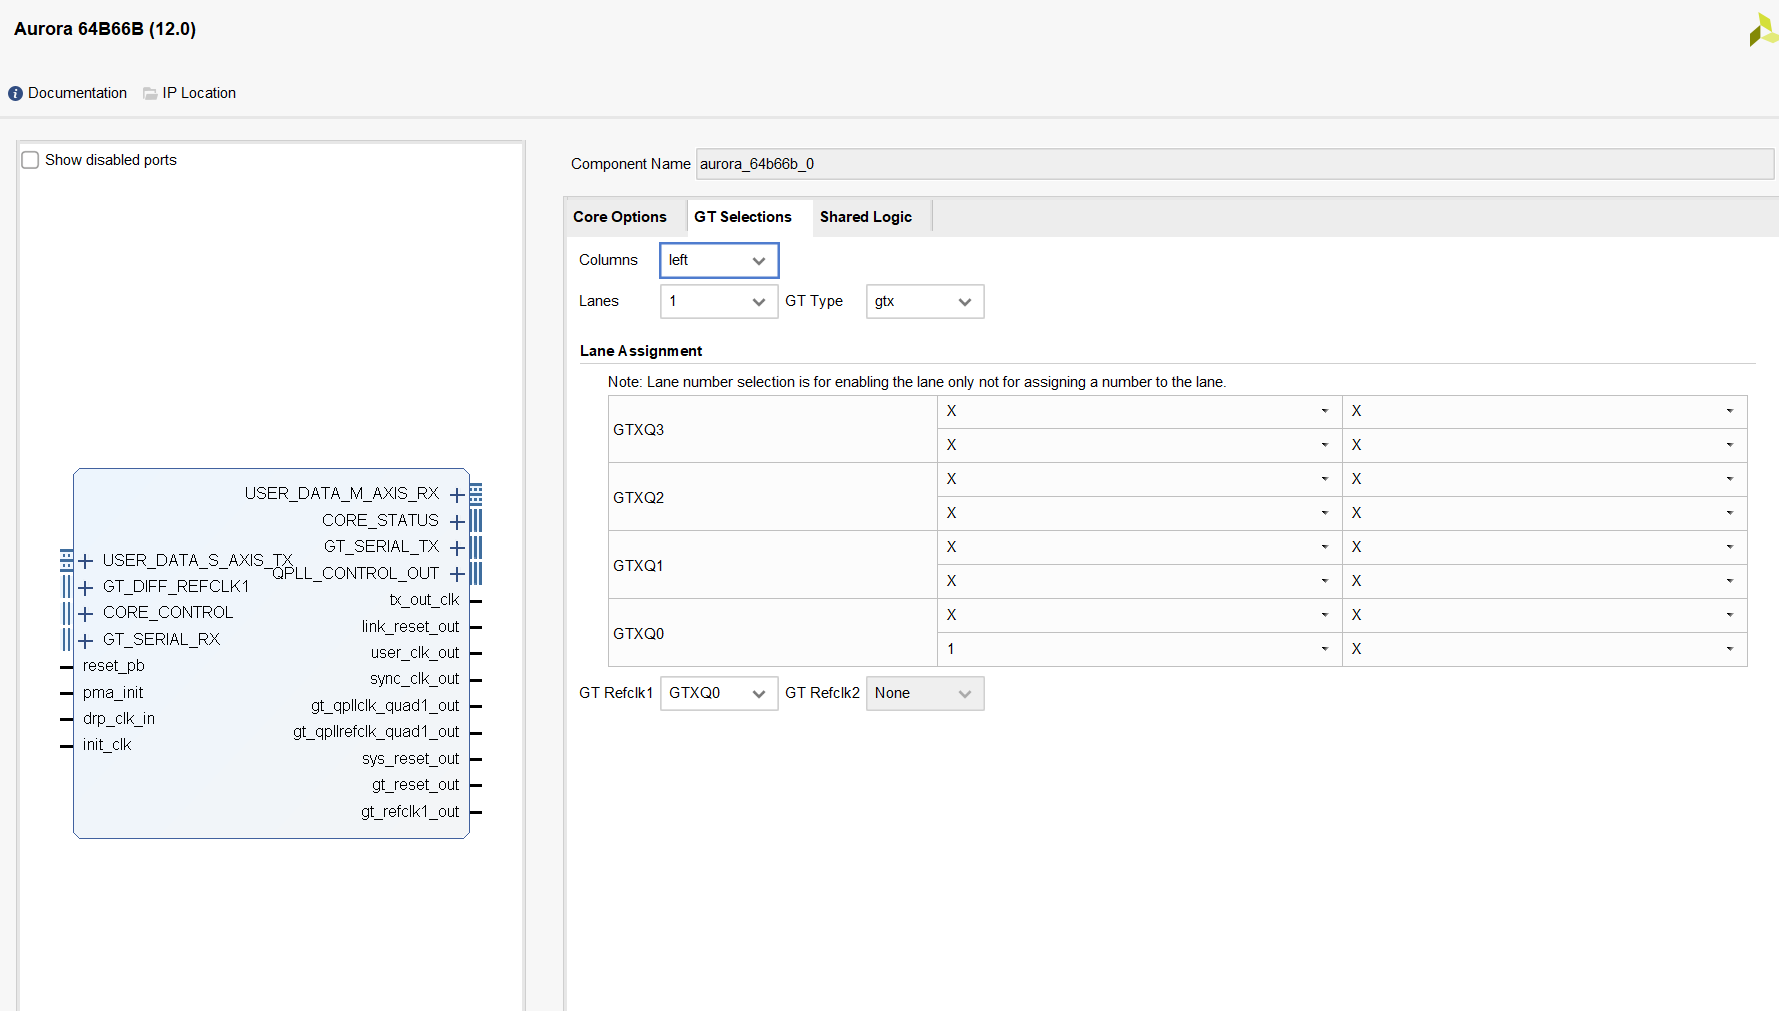Expand QPLL_CONTROL_OUT port plus icon
This screenshot has width=1779, height=1011.
tap(457, 574)
